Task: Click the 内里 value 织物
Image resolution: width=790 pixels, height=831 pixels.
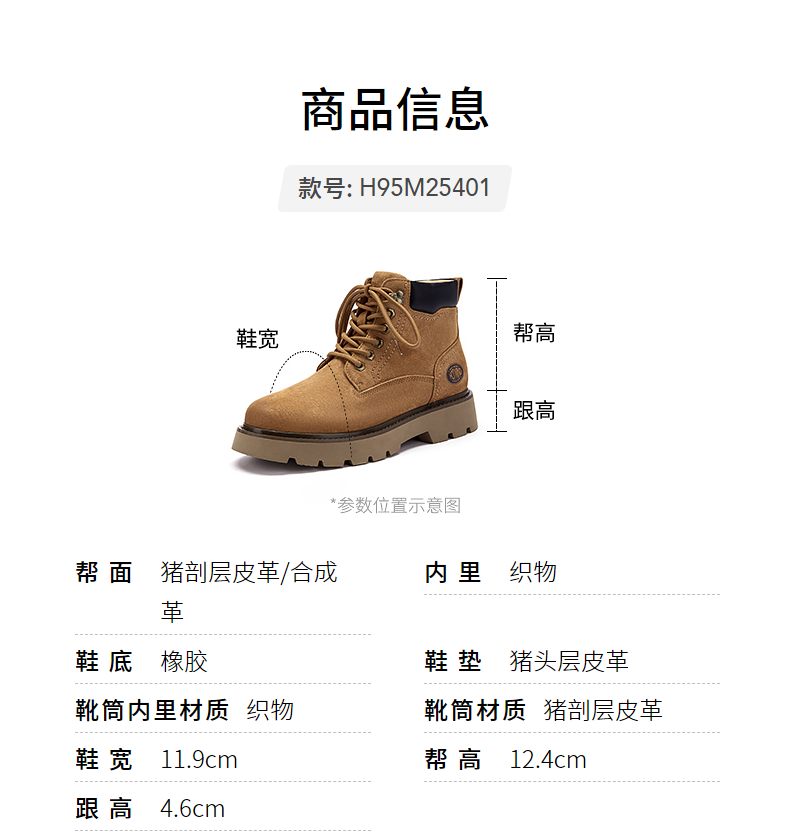Action: [x=533, y=572]
